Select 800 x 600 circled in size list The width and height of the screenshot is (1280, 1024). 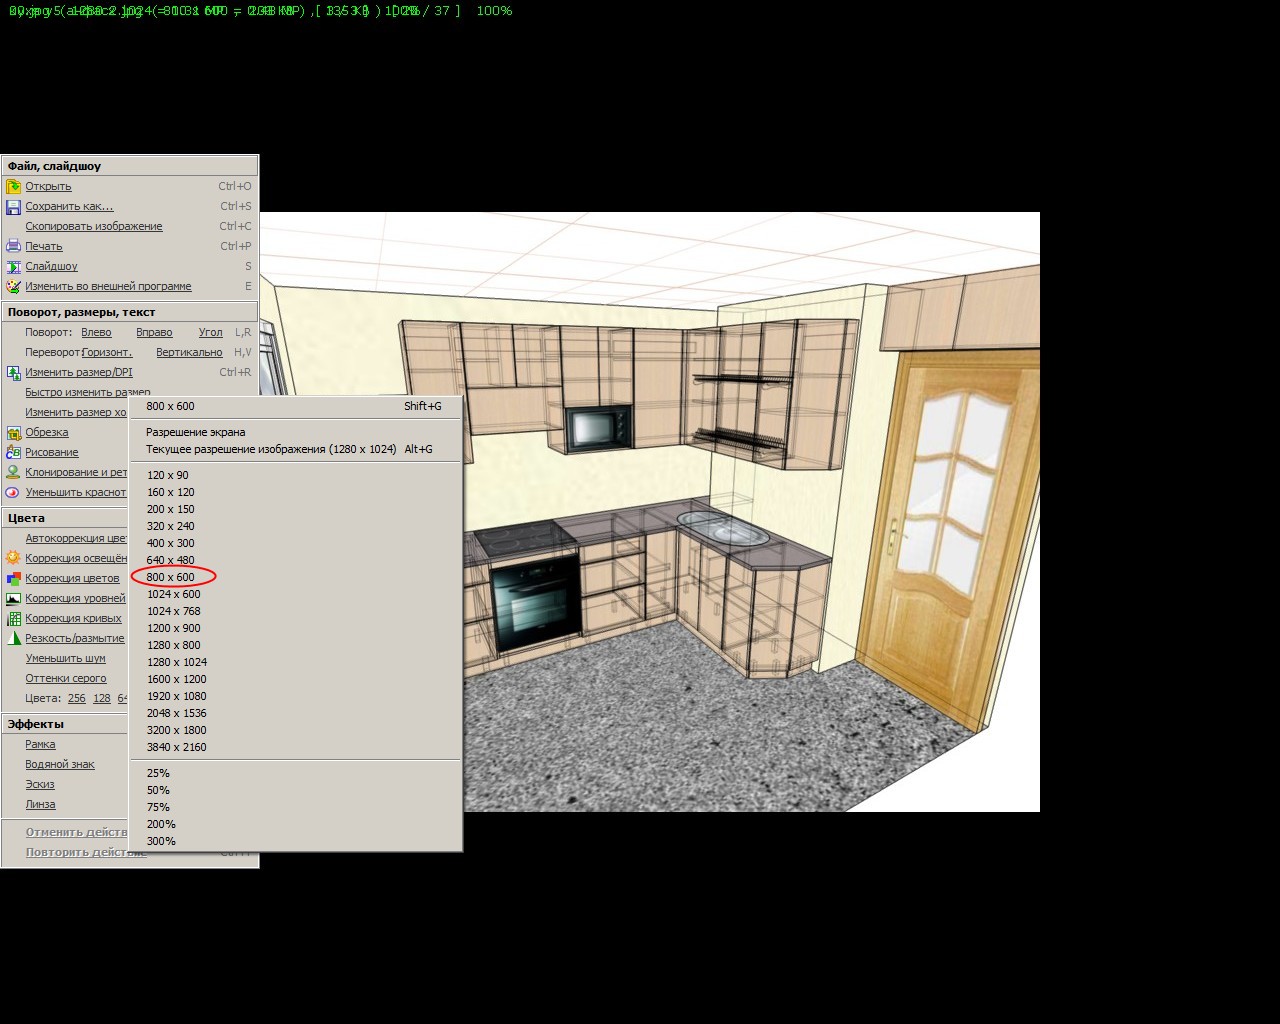171,577
